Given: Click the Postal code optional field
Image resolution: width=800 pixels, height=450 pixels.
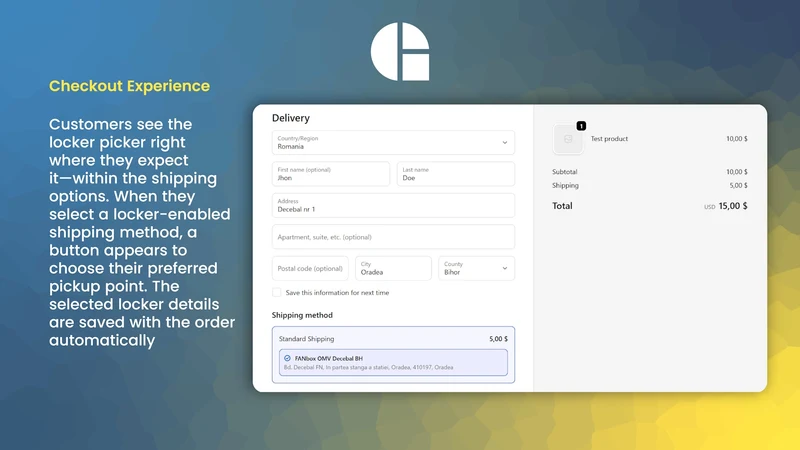Looking at the screenshot, I should [x=310, y=268].
